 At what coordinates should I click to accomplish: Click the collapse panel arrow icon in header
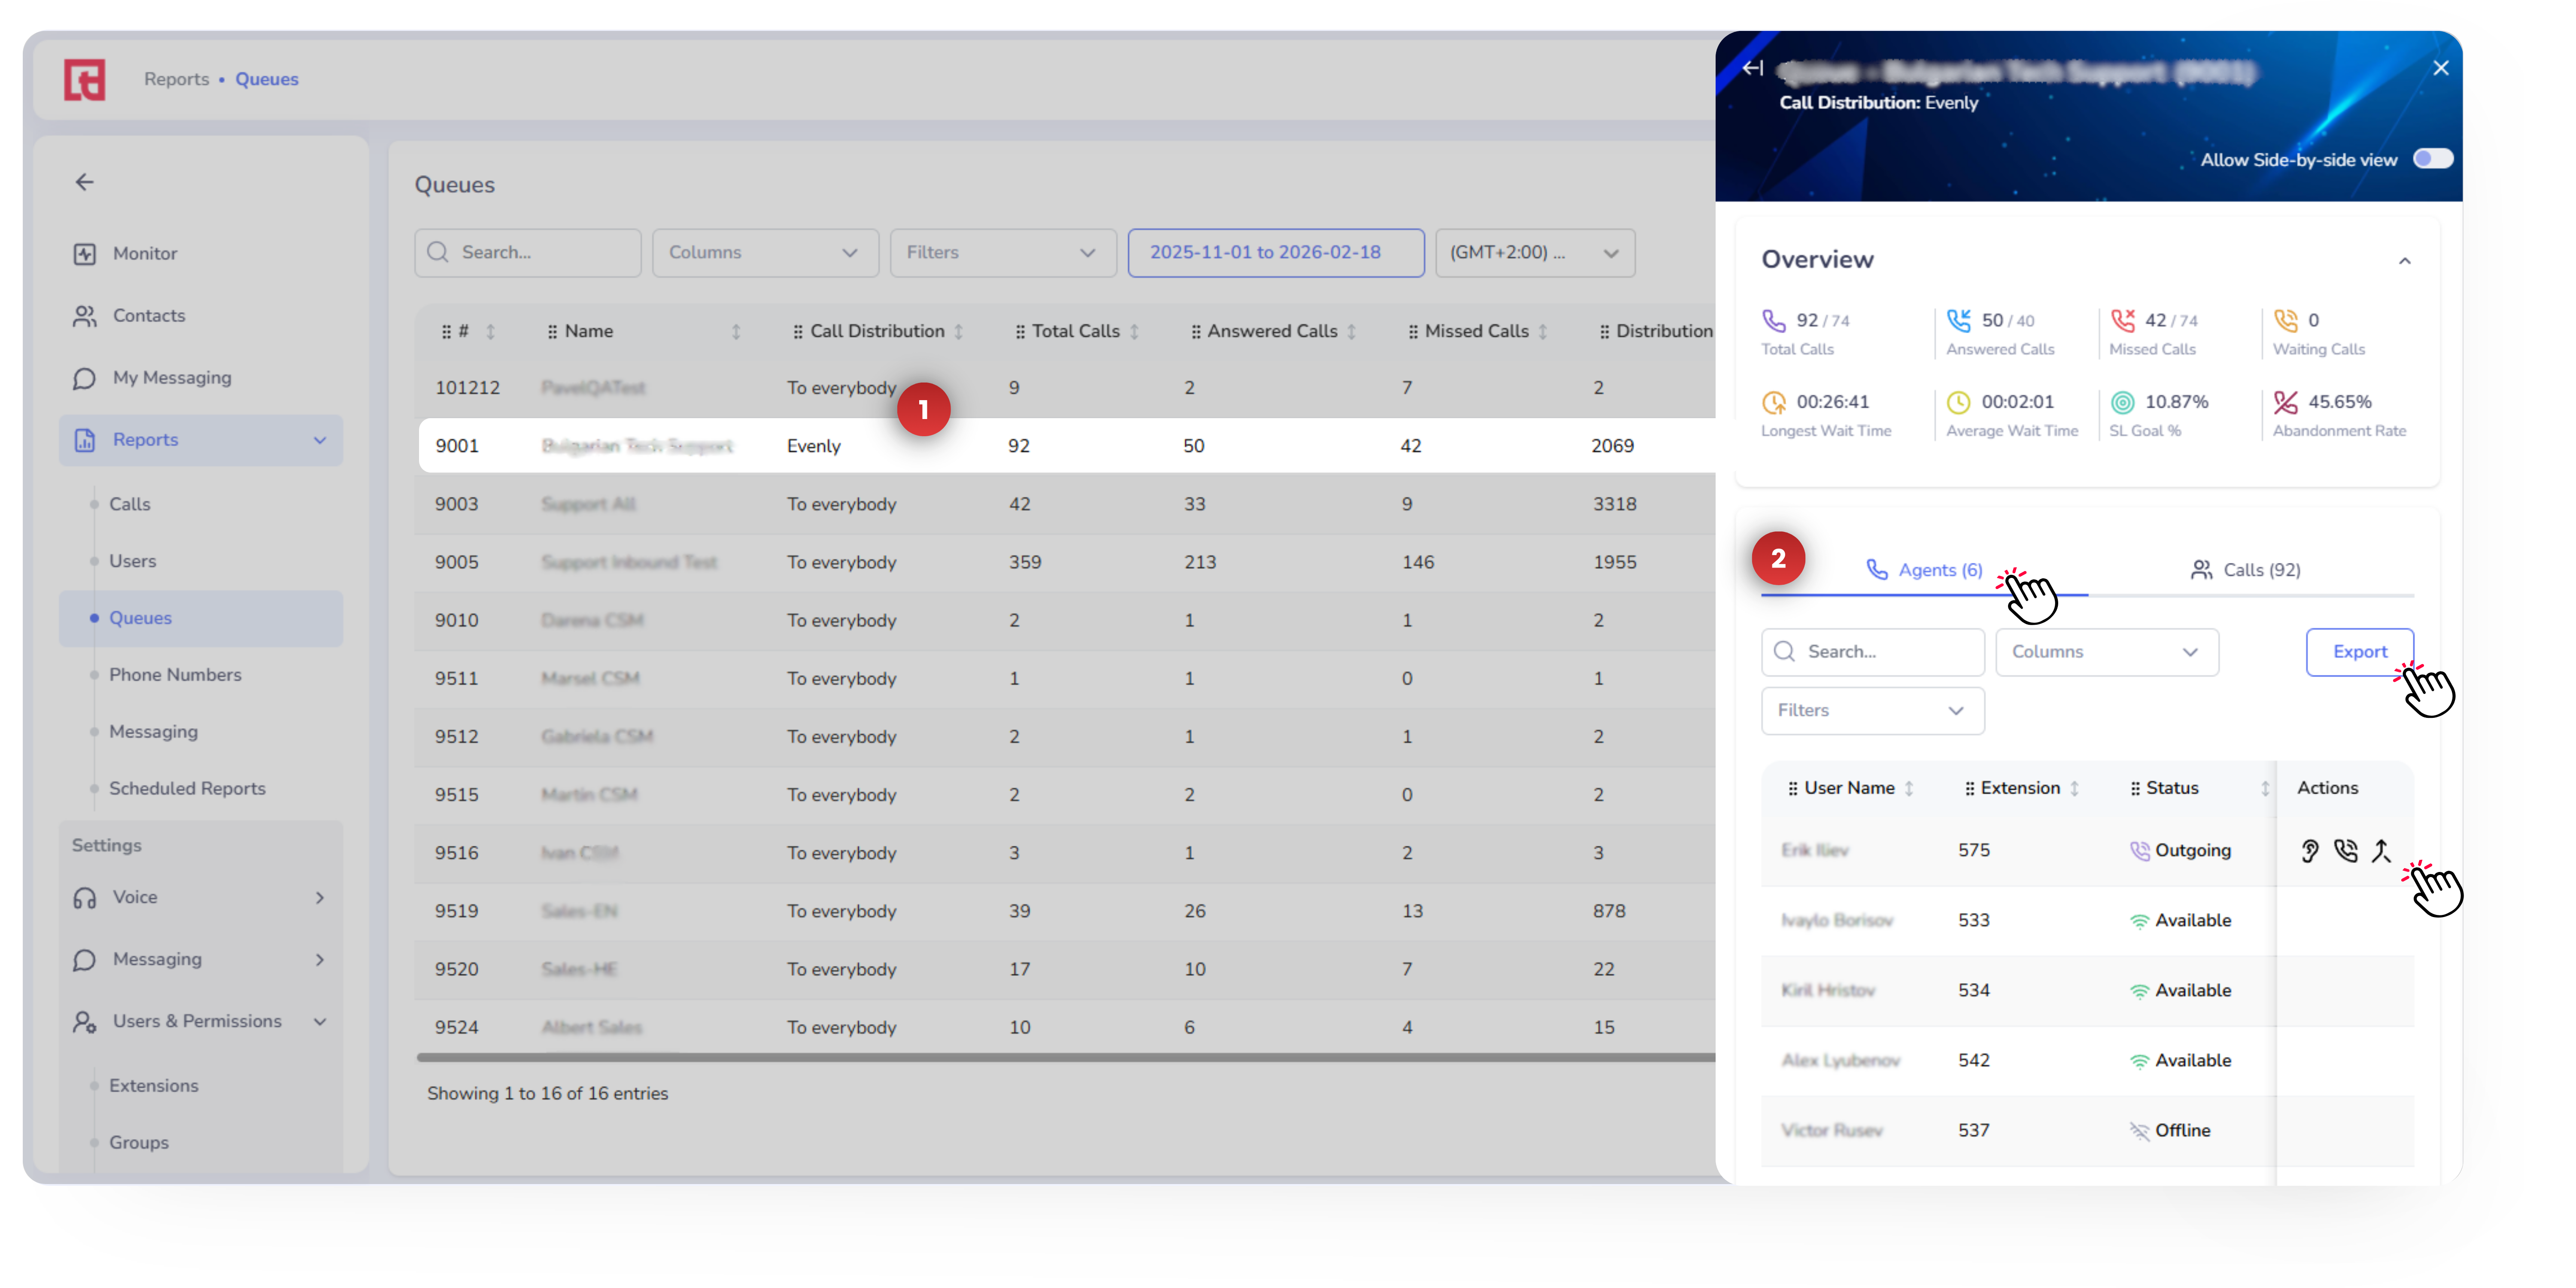(1752, 68)
